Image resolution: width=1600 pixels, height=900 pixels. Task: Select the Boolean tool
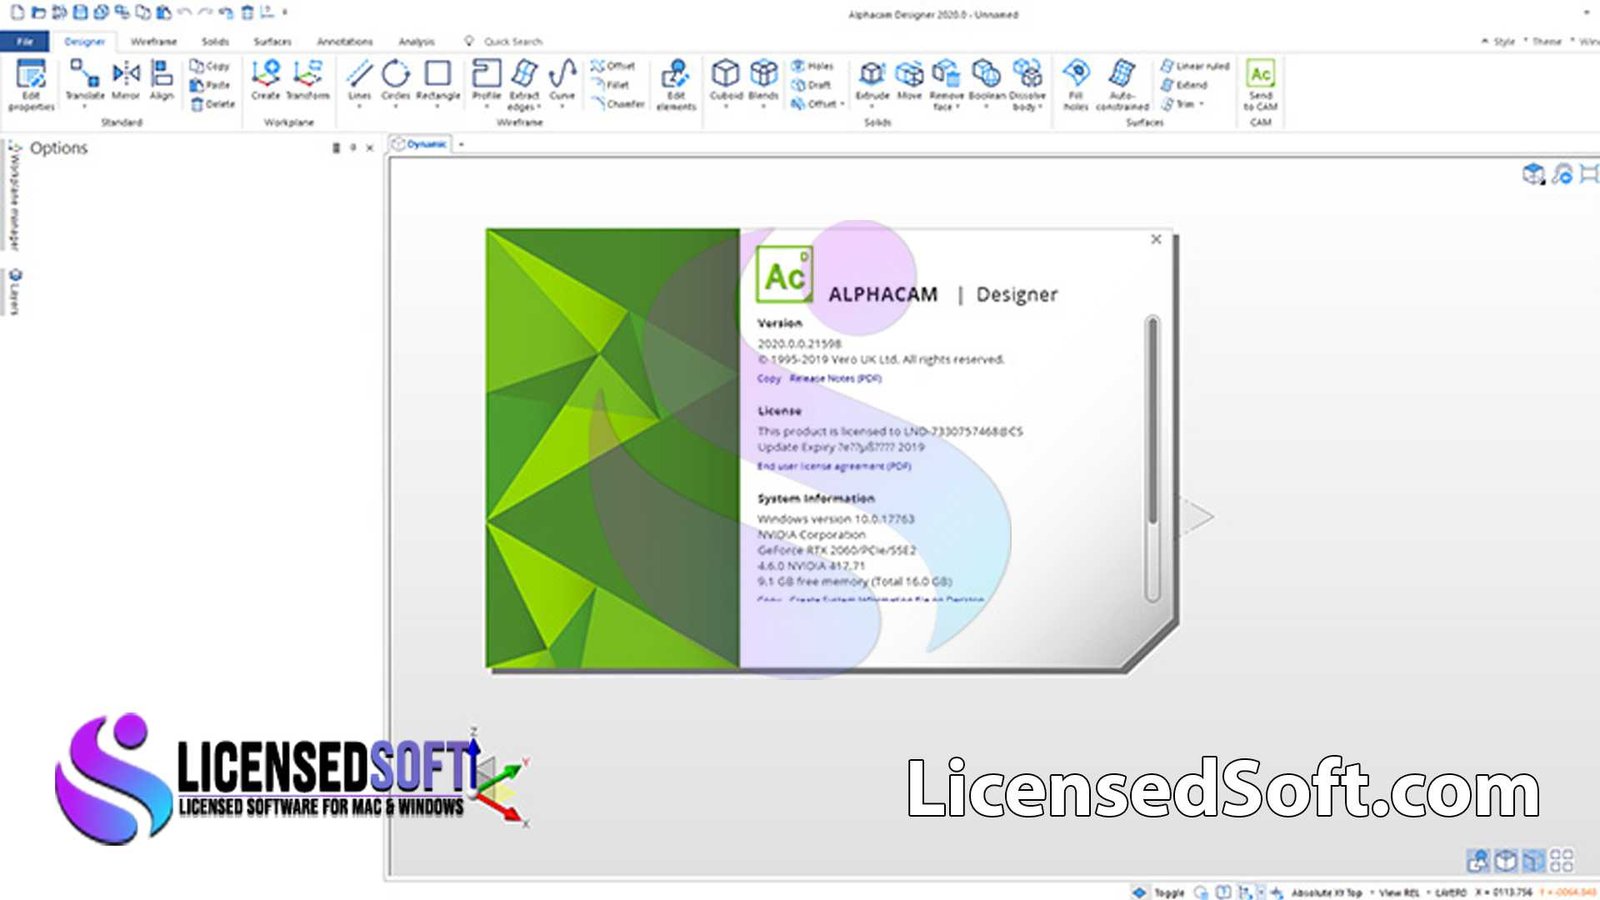point(987,82)
